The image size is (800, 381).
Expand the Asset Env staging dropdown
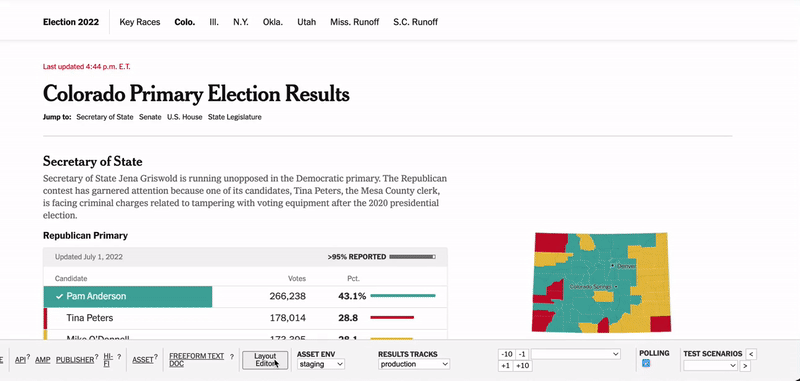(321, 364)
